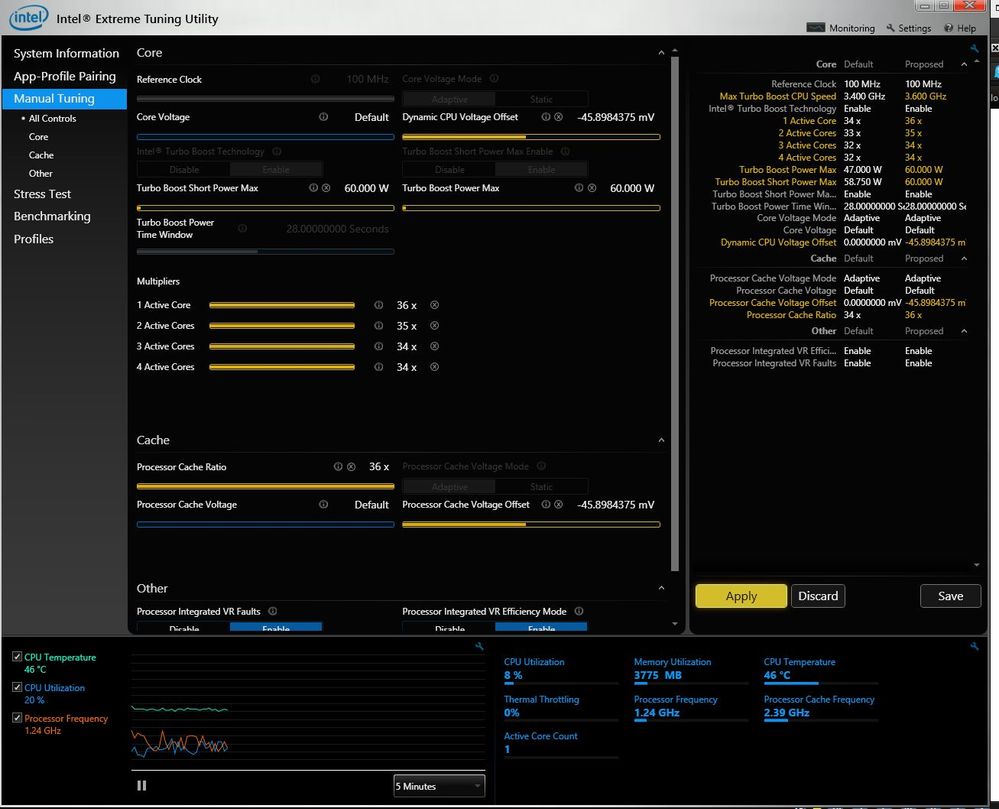Open wrench icon atop proposed settings panel
The width and height of the screenshot is (999, 809).
pos(974,48)
